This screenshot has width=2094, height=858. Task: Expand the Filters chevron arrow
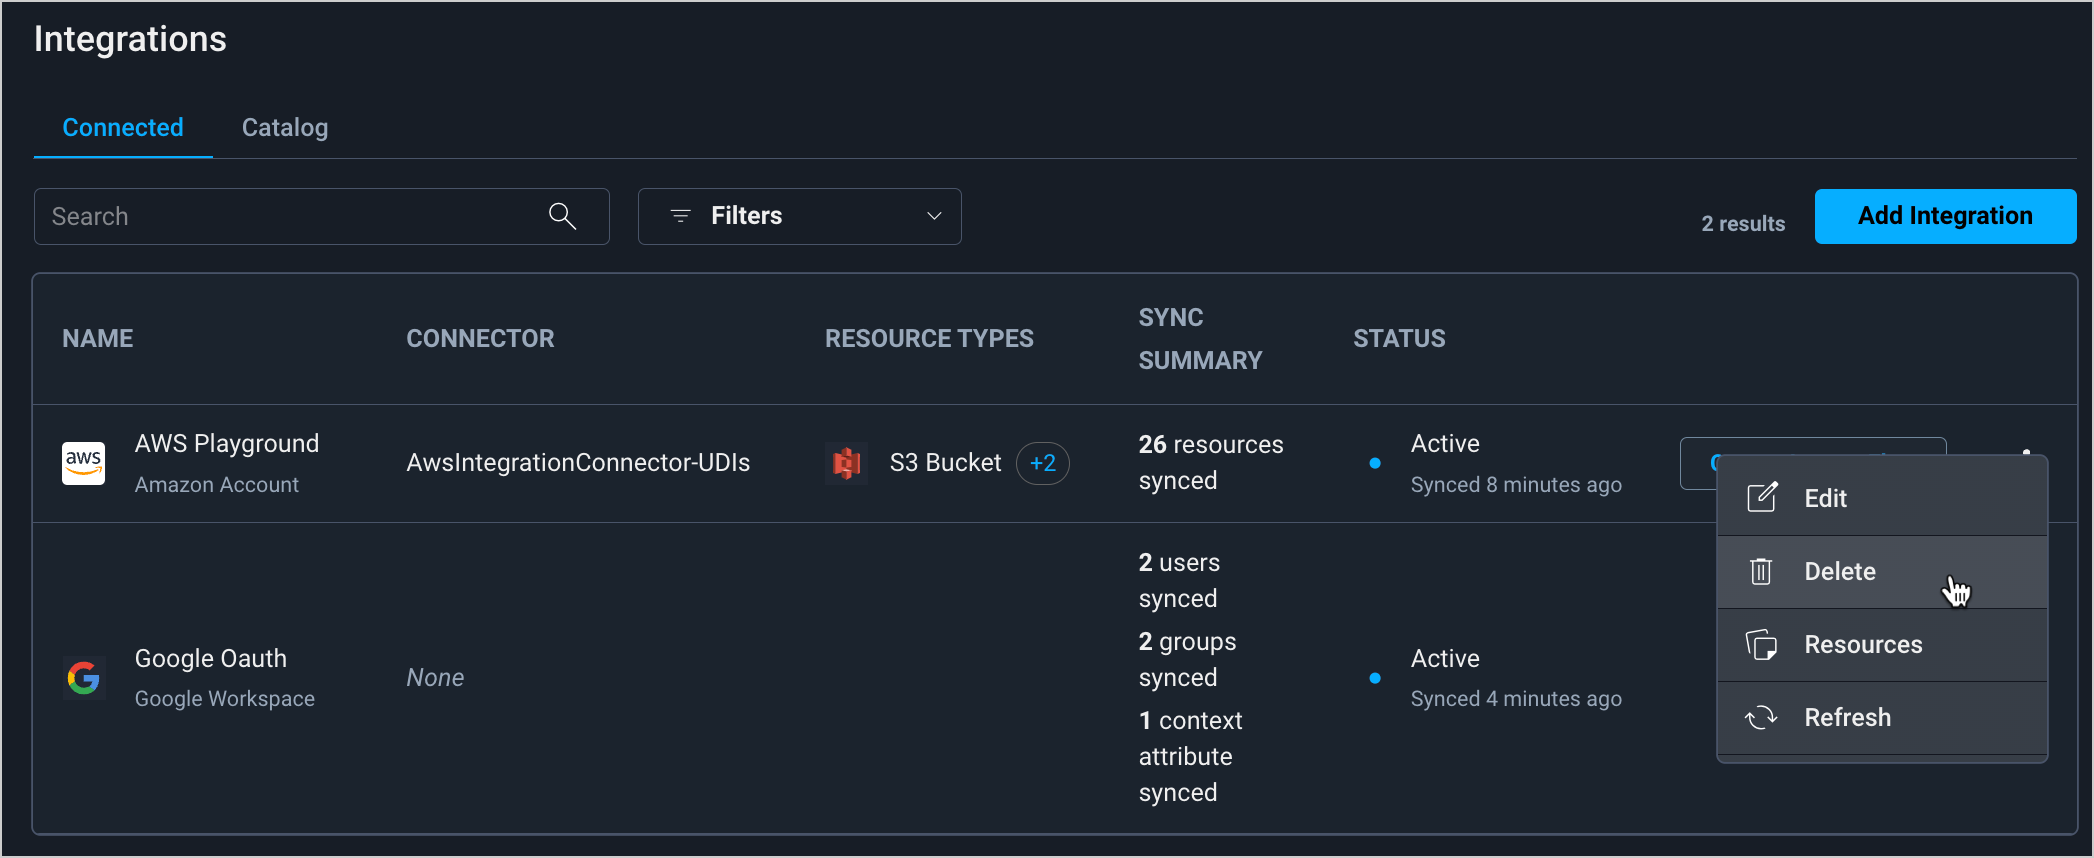[x=934, y=216]
